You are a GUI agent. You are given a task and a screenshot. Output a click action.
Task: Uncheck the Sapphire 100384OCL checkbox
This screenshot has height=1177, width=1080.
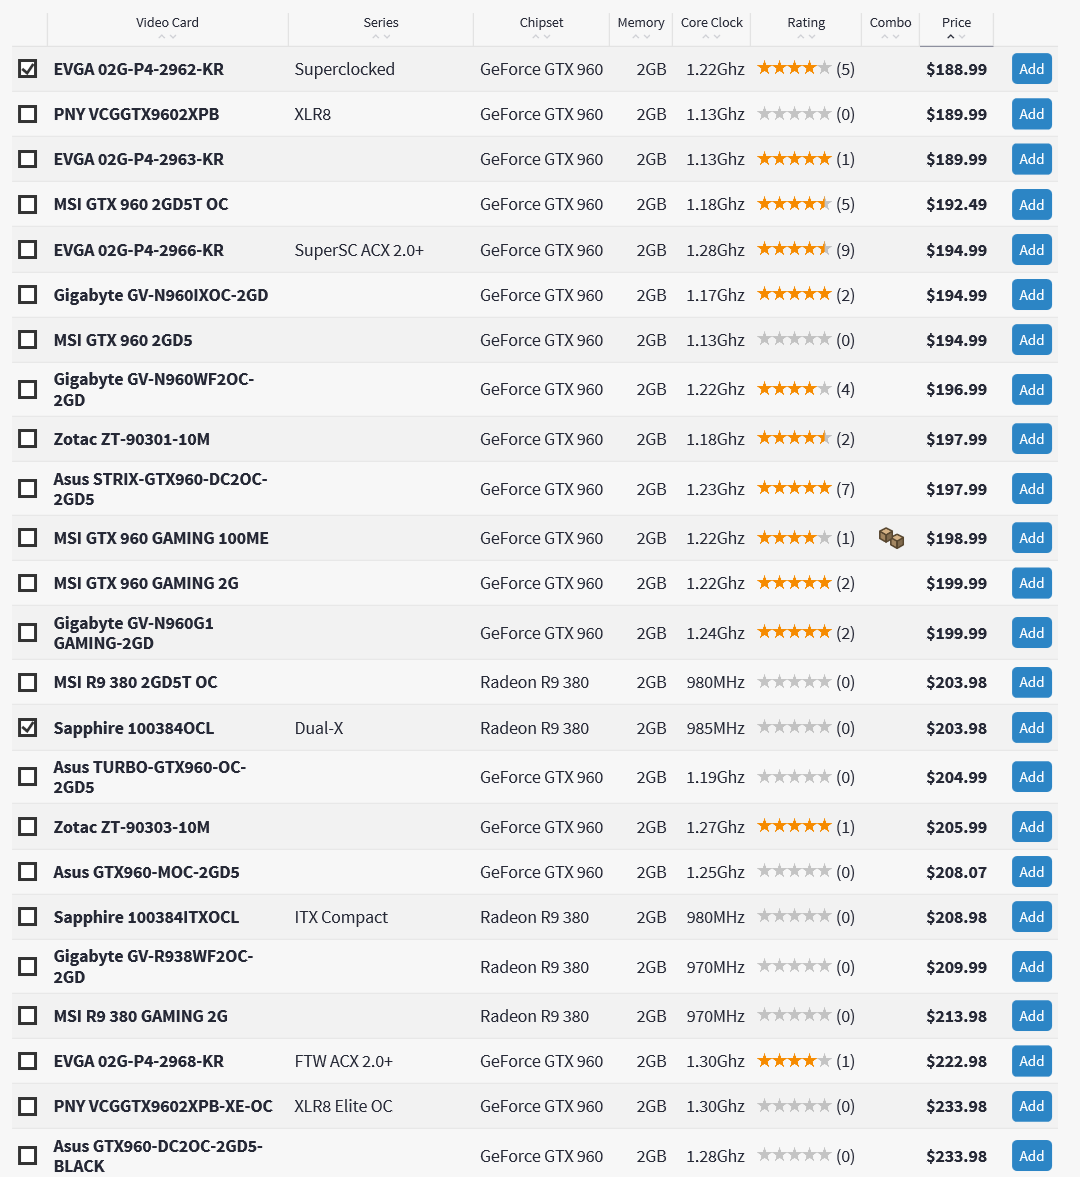click(x=28, y=728)
